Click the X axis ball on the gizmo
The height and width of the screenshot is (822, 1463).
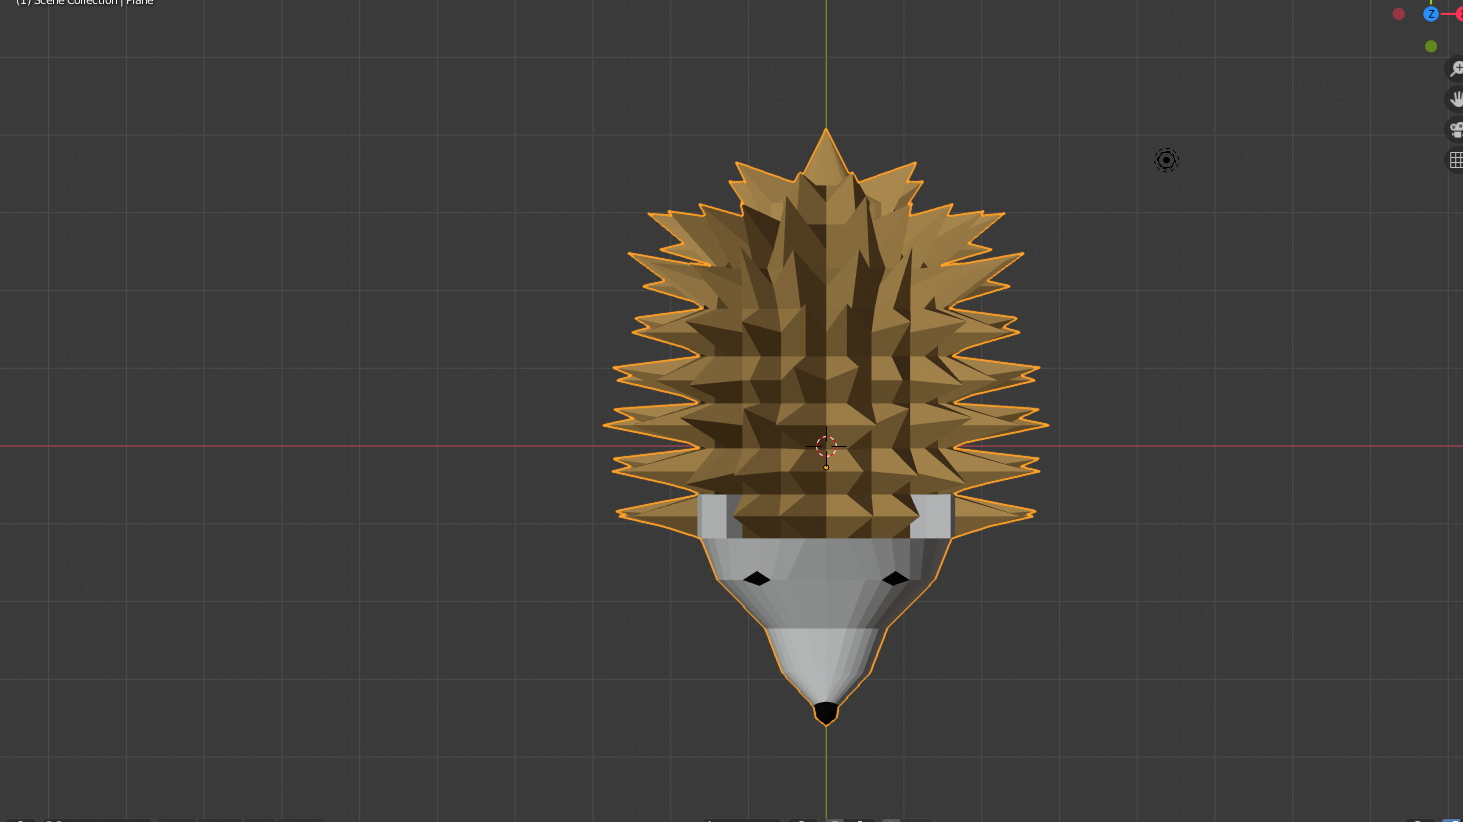[x=1461, y=14]
